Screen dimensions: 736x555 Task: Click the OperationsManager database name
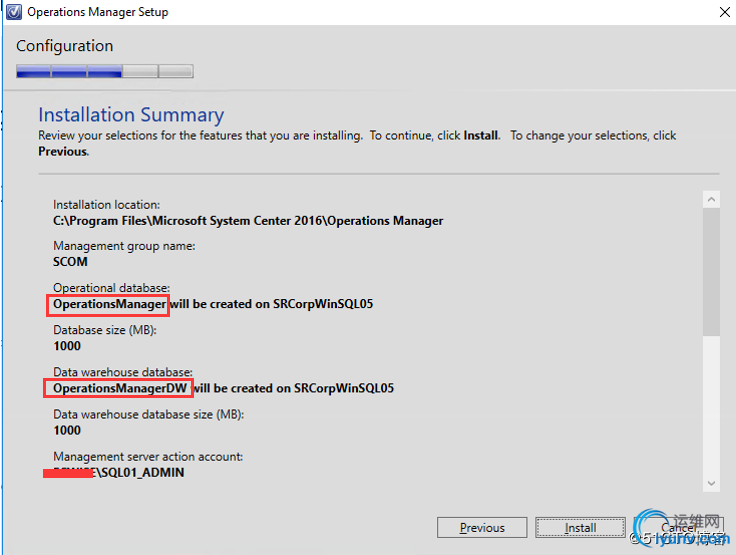pyautogui.click(x=109, y=304)
